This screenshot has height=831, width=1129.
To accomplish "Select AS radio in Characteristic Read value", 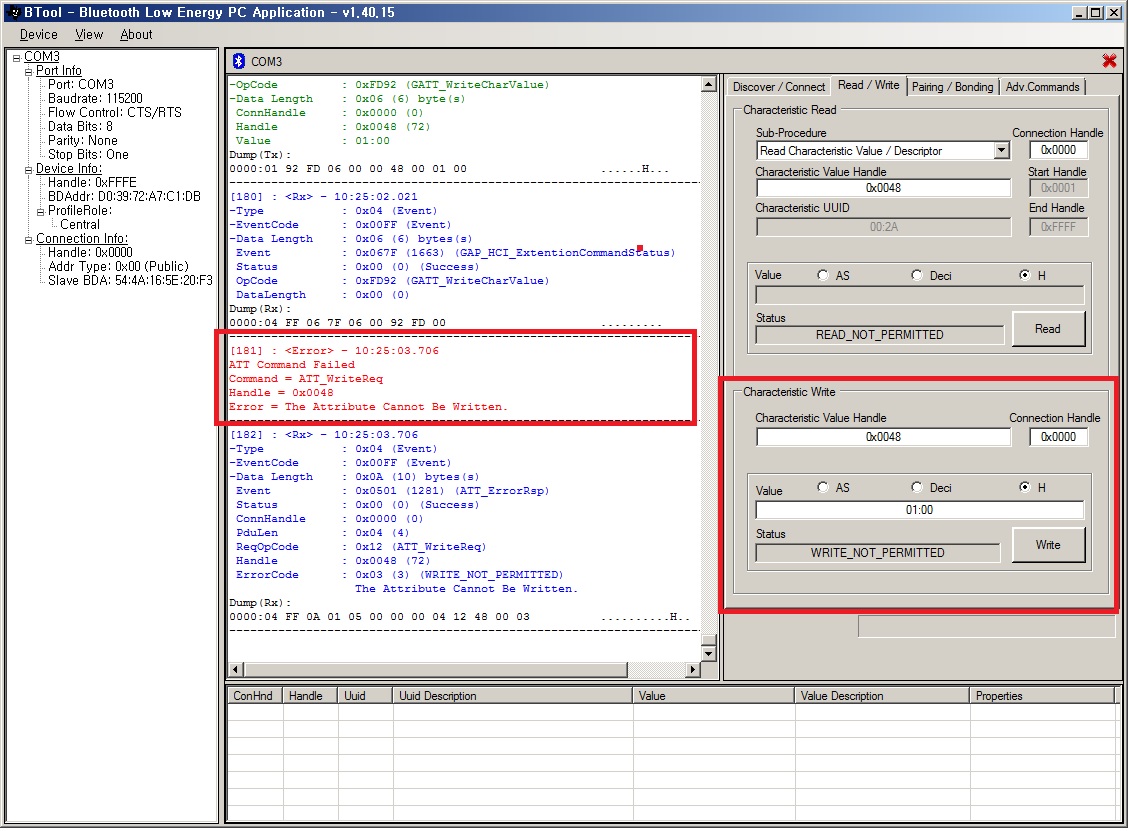I will click(x=823, y=275).
